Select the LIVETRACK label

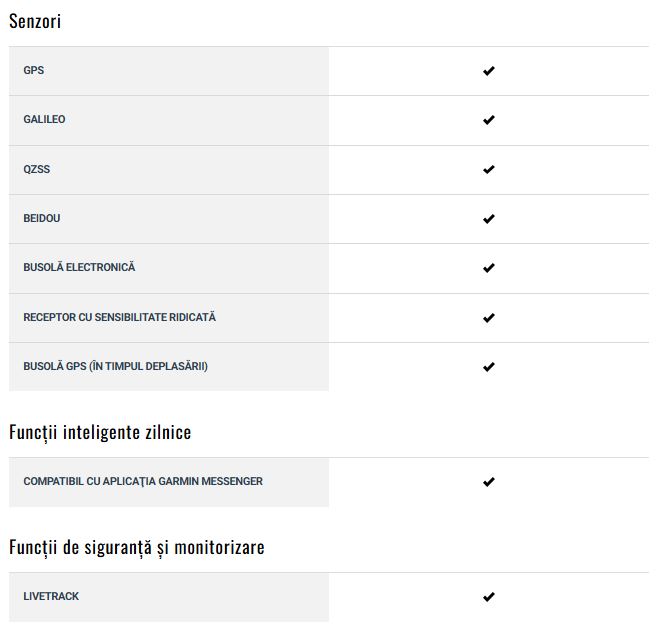tap(51, 596)
